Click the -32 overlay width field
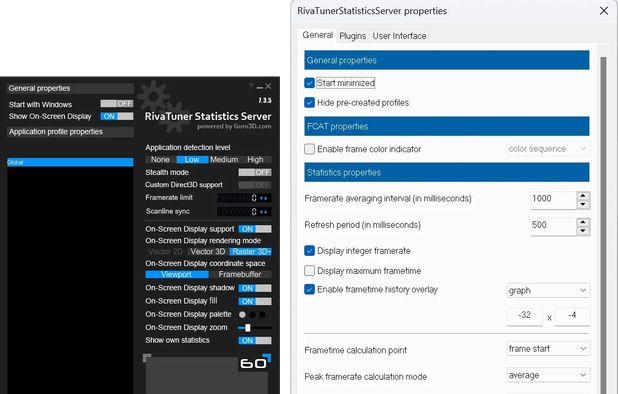This screenshot has height=394, width=618. coord(524,316)
